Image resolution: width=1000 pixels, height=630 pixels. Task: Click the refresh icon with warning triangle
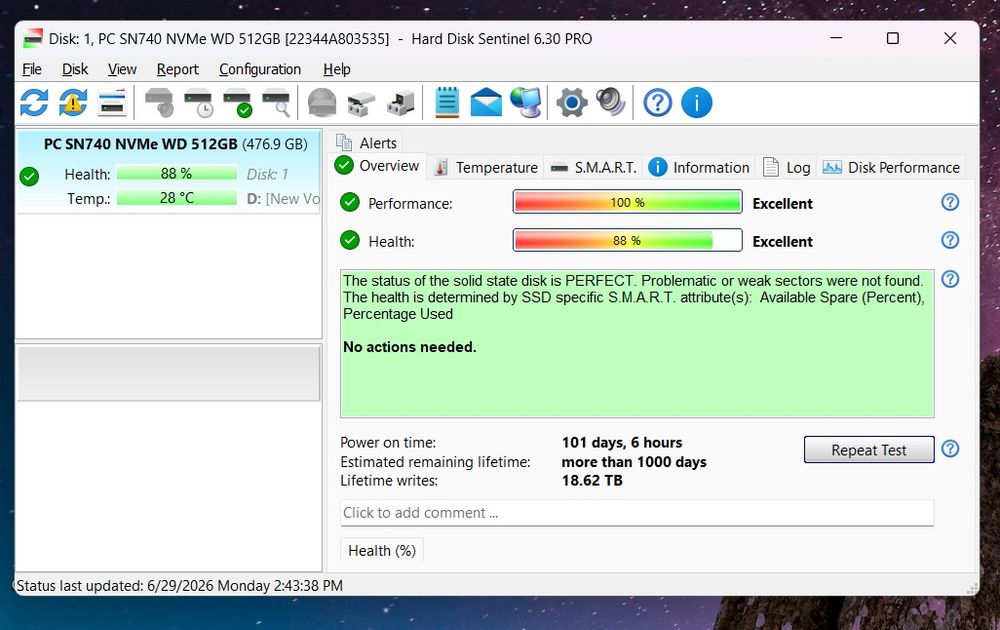[x=73, y=103]
